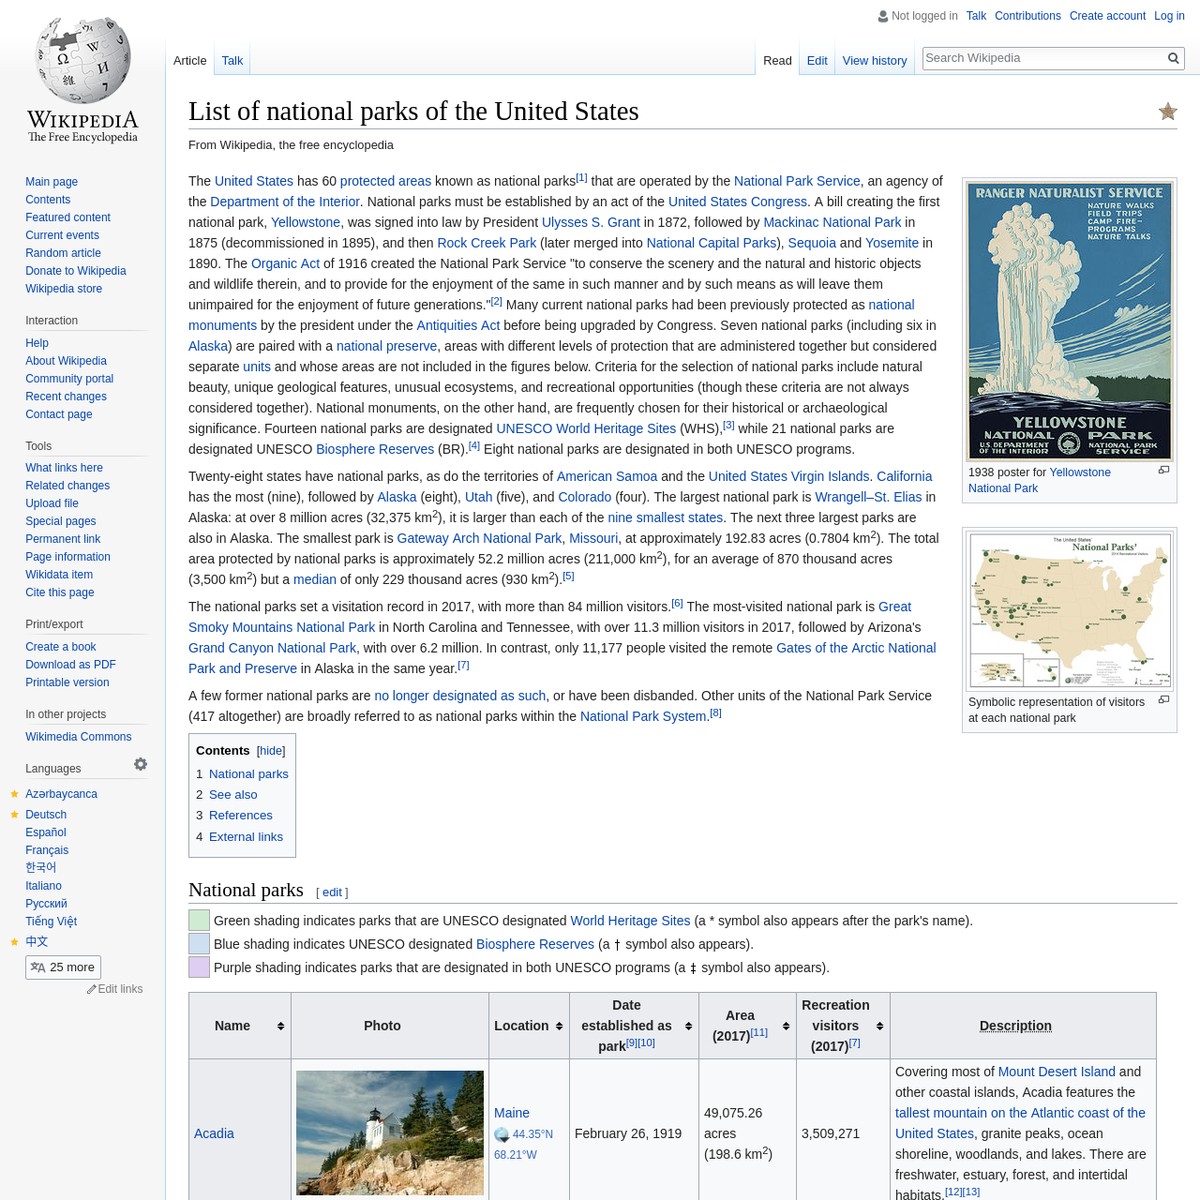The width and height of the screenshot is (1200, 1200).
Task: Enlarge the Yellowstone poster image icon
Action: 1163,470
